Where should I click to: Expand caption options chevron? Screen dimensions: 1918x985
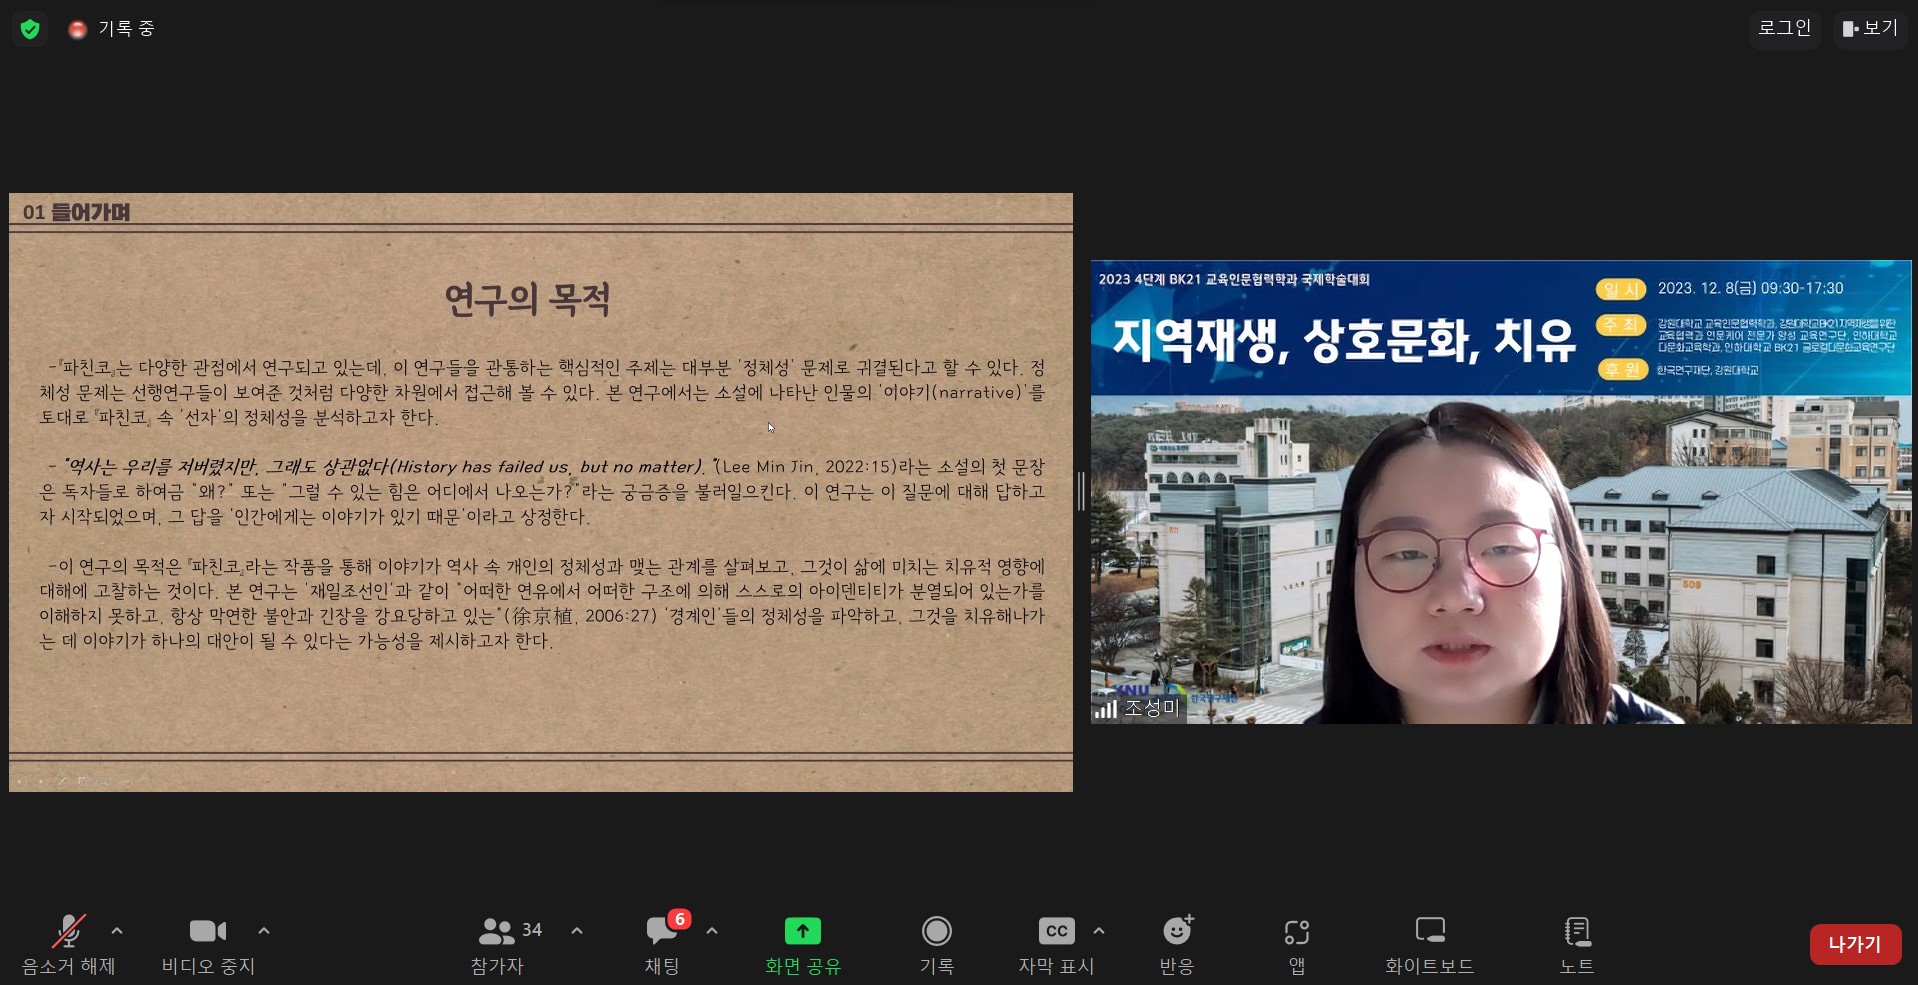(x=1099, y=931)
